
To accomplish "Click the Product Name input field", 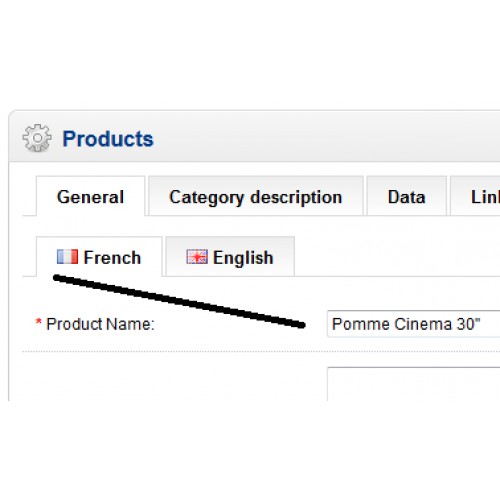I will (x=414, y=324).
